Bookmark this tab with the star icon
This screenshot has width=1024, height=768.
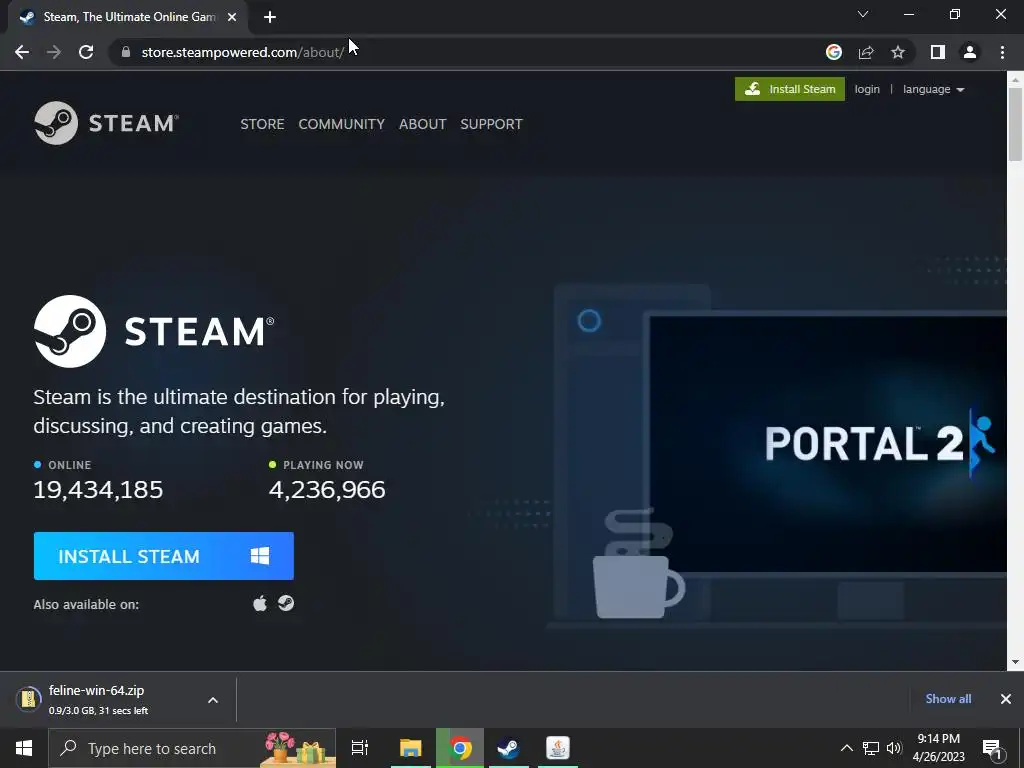pyautogui.click(x=898, y=52)
